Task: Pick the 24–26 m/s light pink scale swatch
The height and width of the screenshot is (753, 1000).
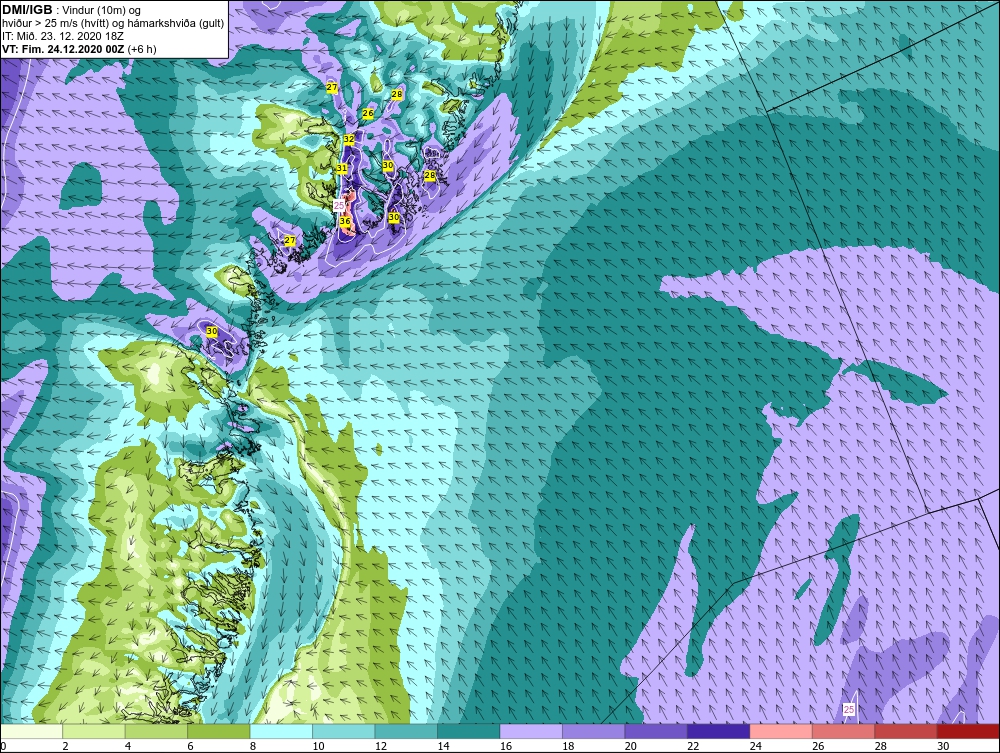Action: pyautogui.click(x=781, y=731)
